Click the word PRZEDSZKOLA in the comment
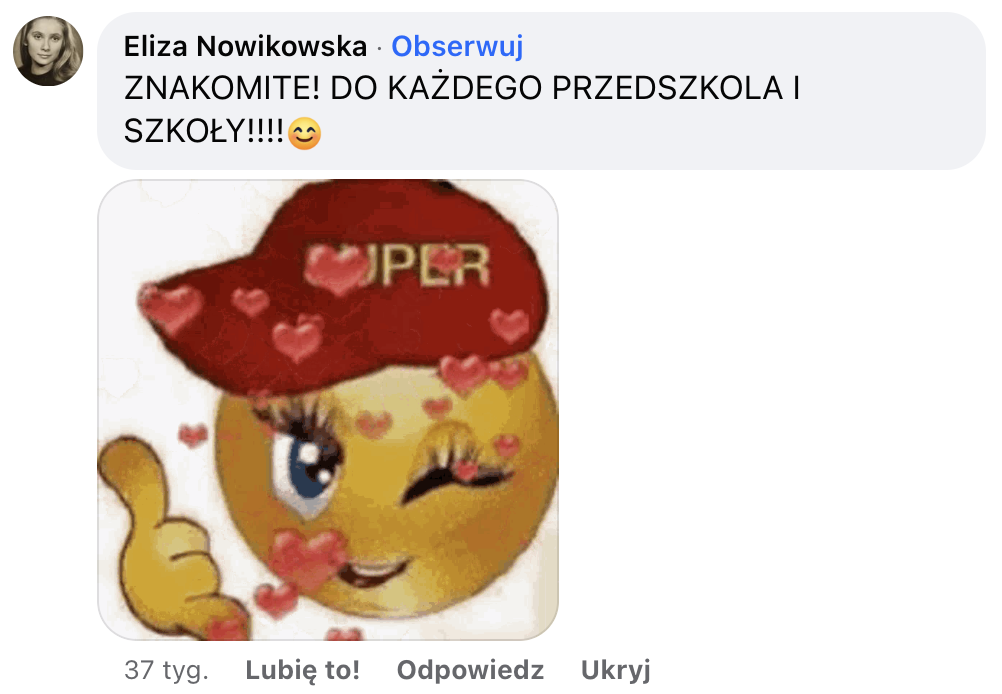The height and width of the screenshot is (694, 1002). [x=668, y=88]
